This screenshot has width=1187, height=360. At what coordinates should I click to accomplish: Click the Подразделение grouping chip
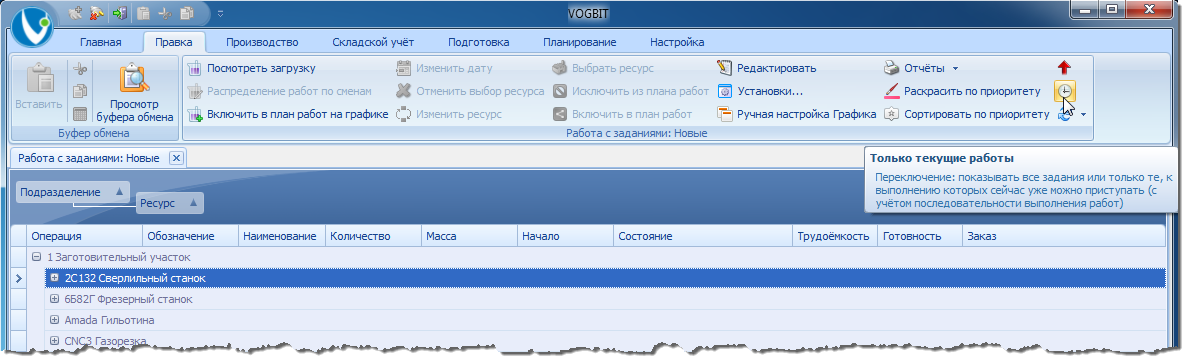[72, 193]
